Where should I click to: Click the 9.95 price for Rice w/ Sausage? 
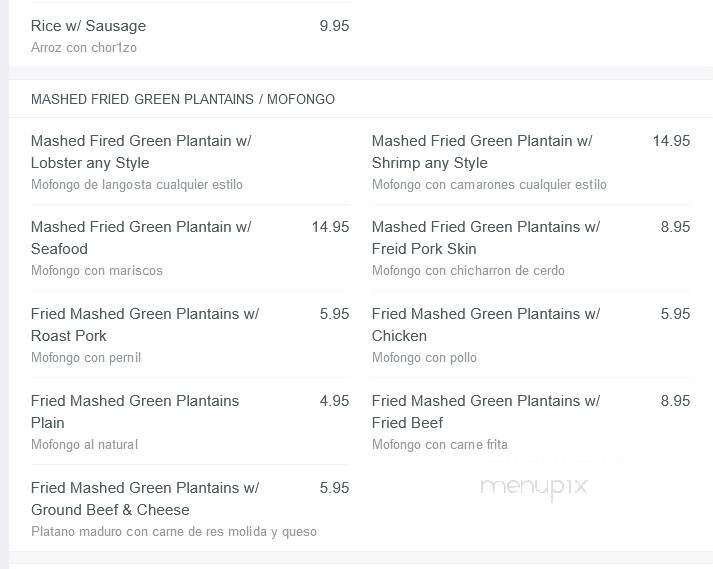pos(334,26)
